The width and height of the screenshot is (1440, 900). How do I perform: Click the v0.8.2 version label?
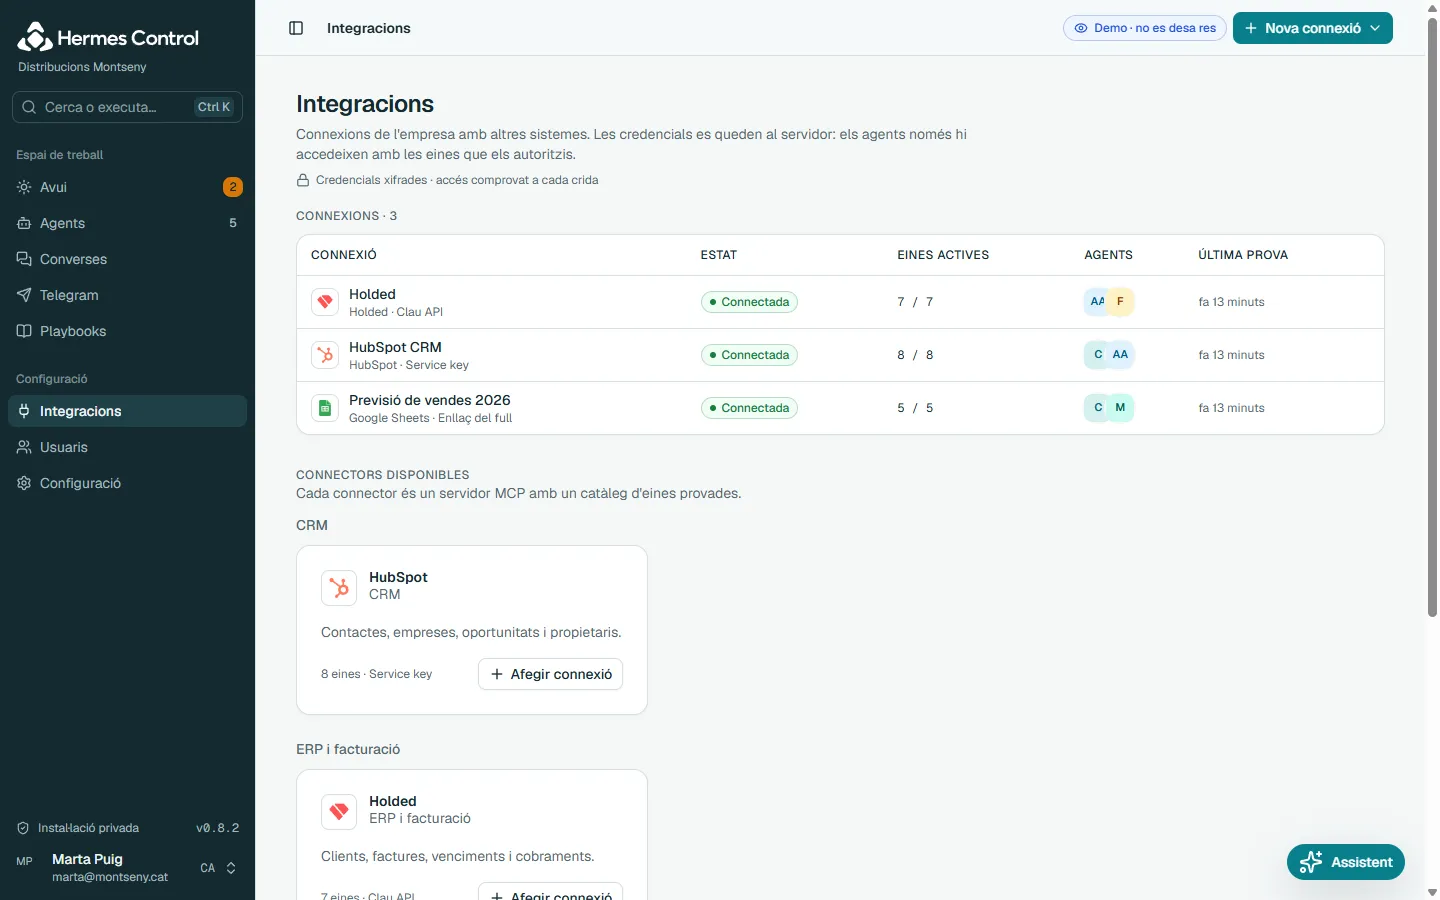pyautogui.click(x=218, y=828)
